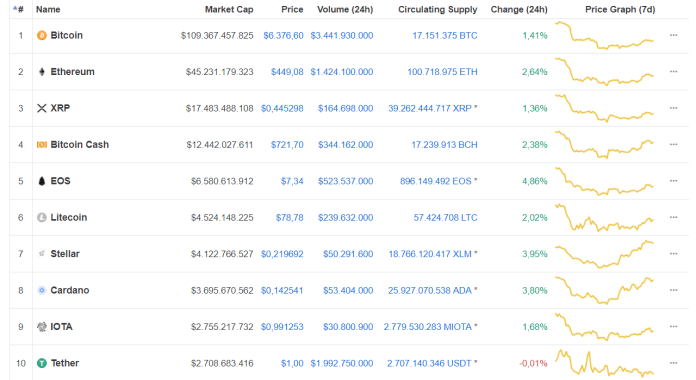Open the more options menu for Stellar
Viewport: 696px width, 380px height.
[x=673, y=253]
